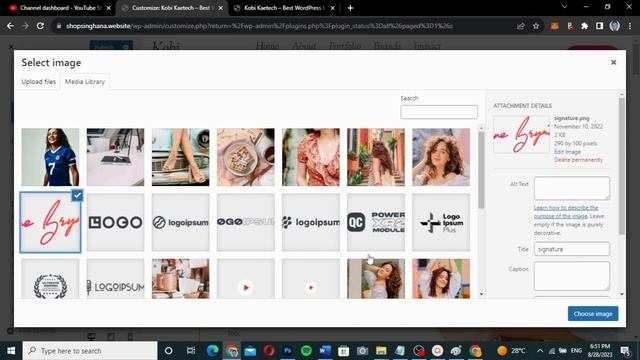Click the Caption text area
Image resolution: width=640 pixels, height=360 pixels.
[571, 276]
